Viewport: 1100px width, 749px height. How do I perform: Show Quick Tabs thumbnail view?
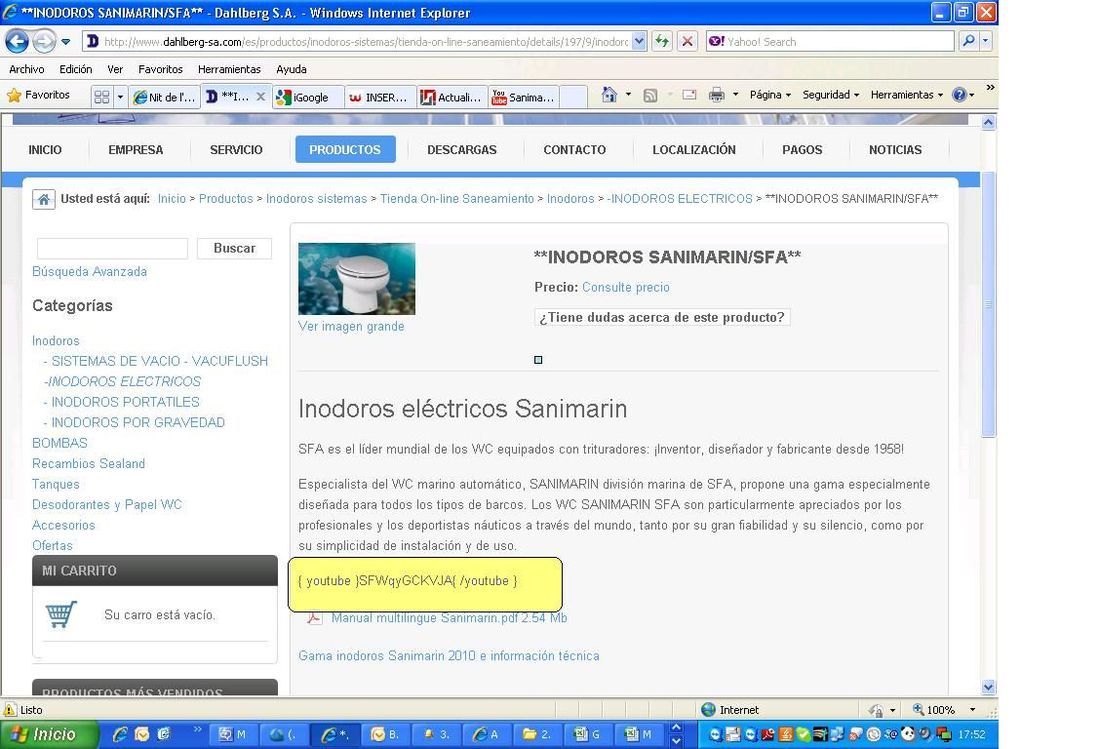tap(102, 97)
